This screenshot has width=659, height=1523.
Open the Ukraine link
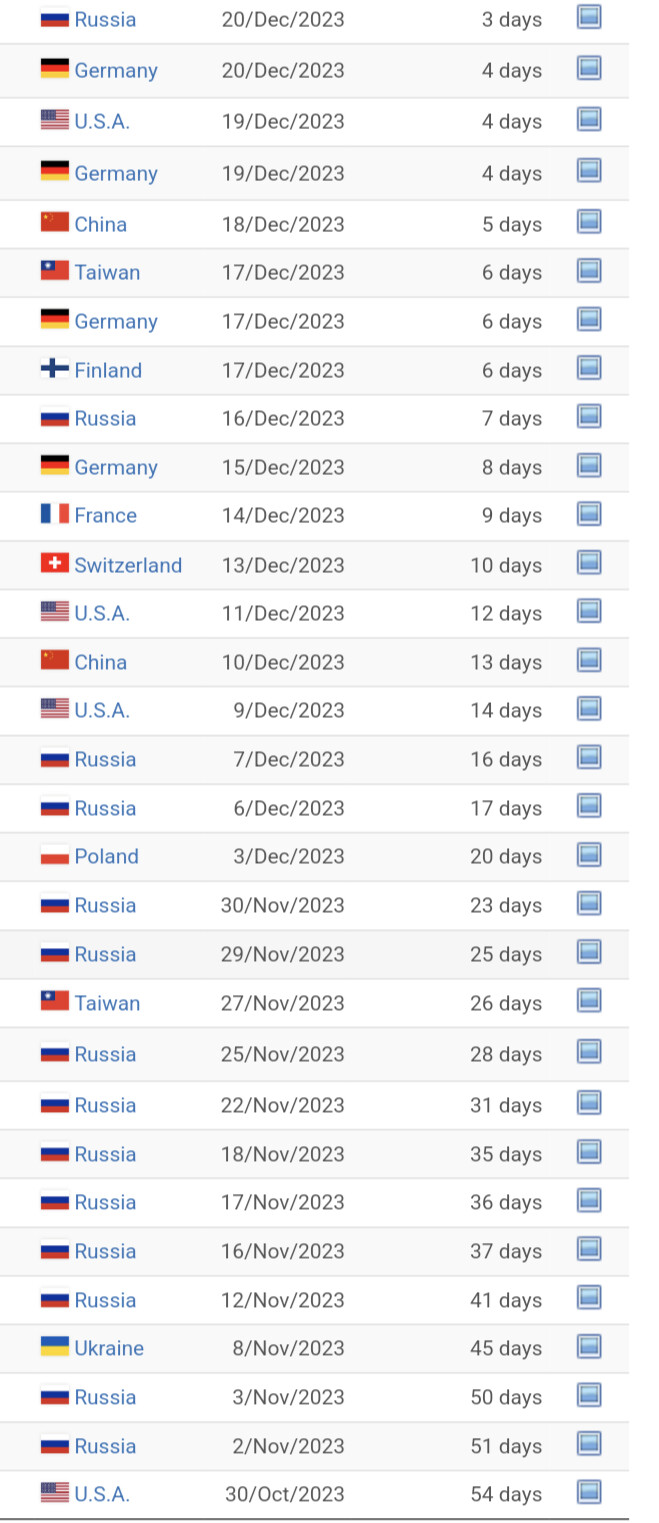tap(109, 1348)
